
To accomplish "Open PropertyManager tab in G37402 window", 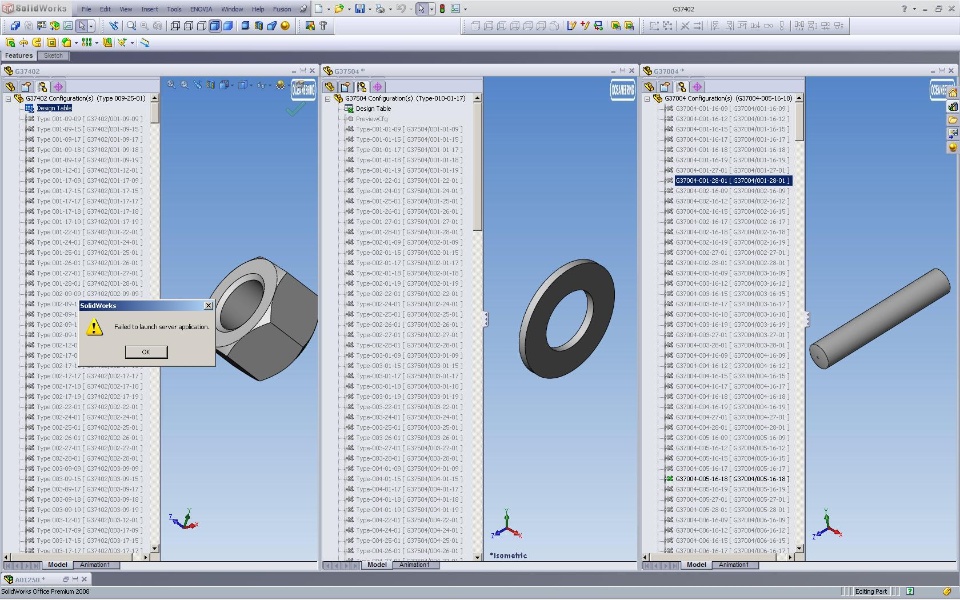I will (x=26, y=87).
